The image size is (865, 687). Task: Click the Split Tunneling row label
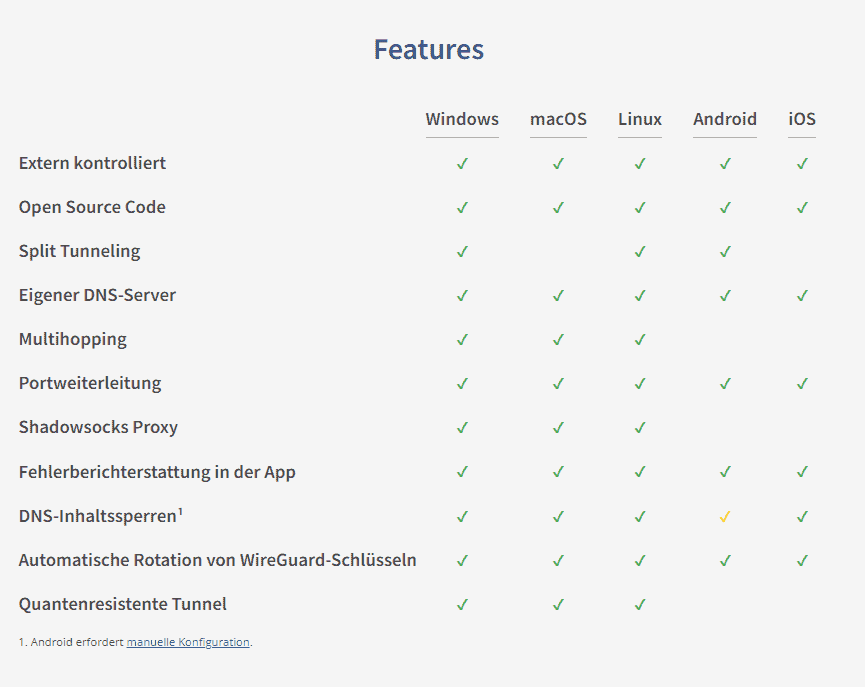click(79, 252)
